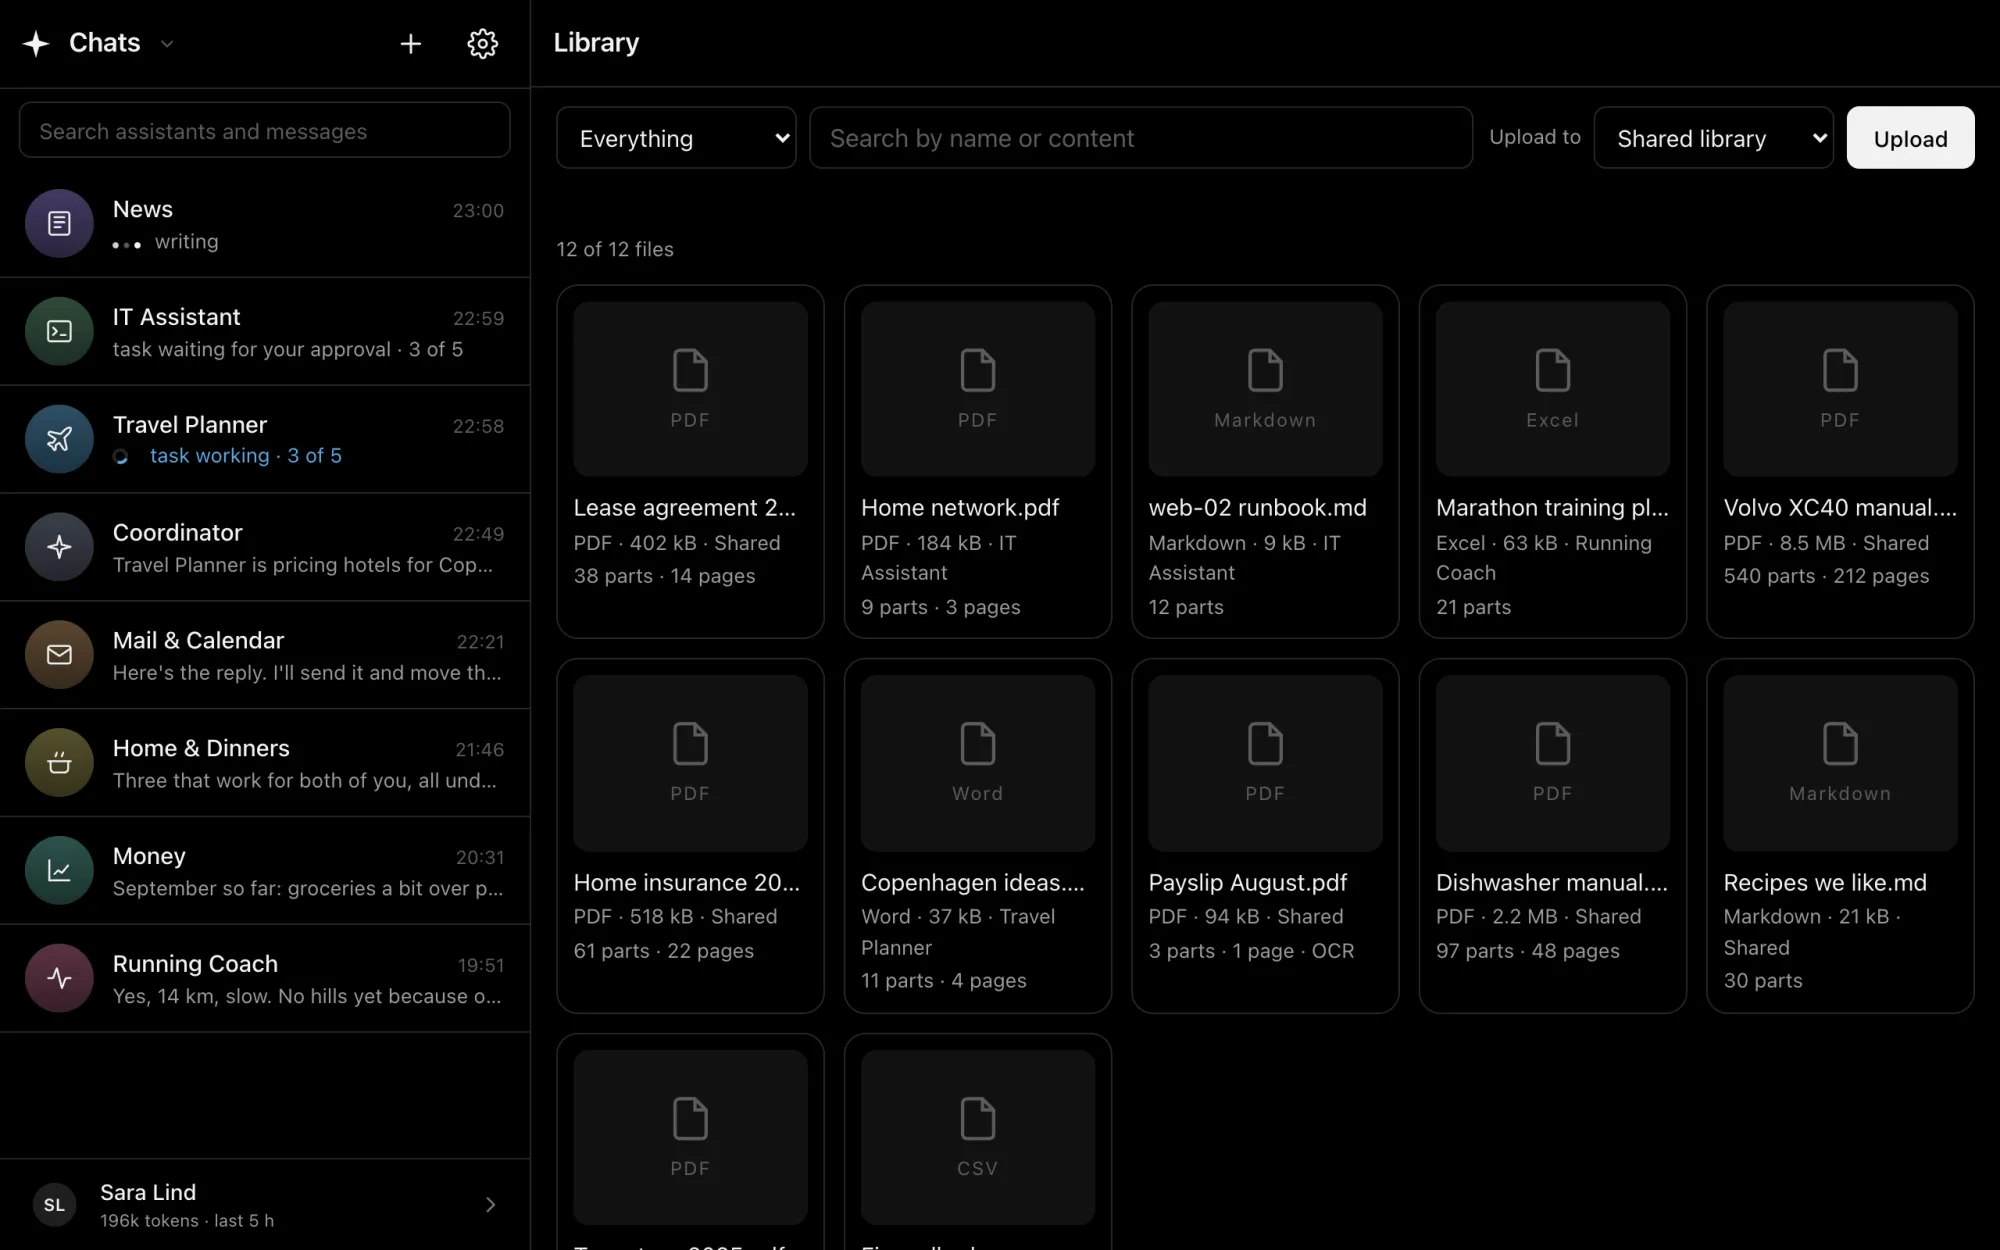The height and width of the screenshot is (1250, 2000).
Task: Click the '196k tokens · last 5 h' text
Action: coord(187,1221)
